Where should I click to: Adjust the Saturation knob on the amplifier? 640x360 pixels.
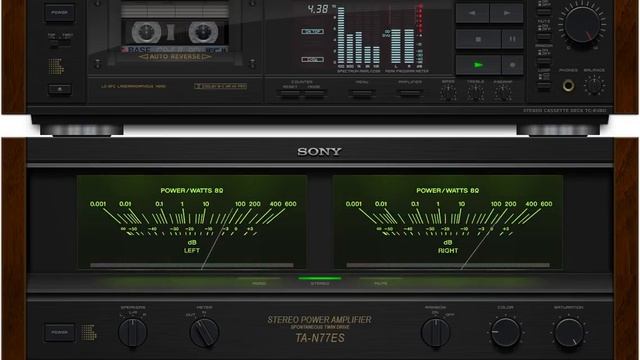pos(569,332)
